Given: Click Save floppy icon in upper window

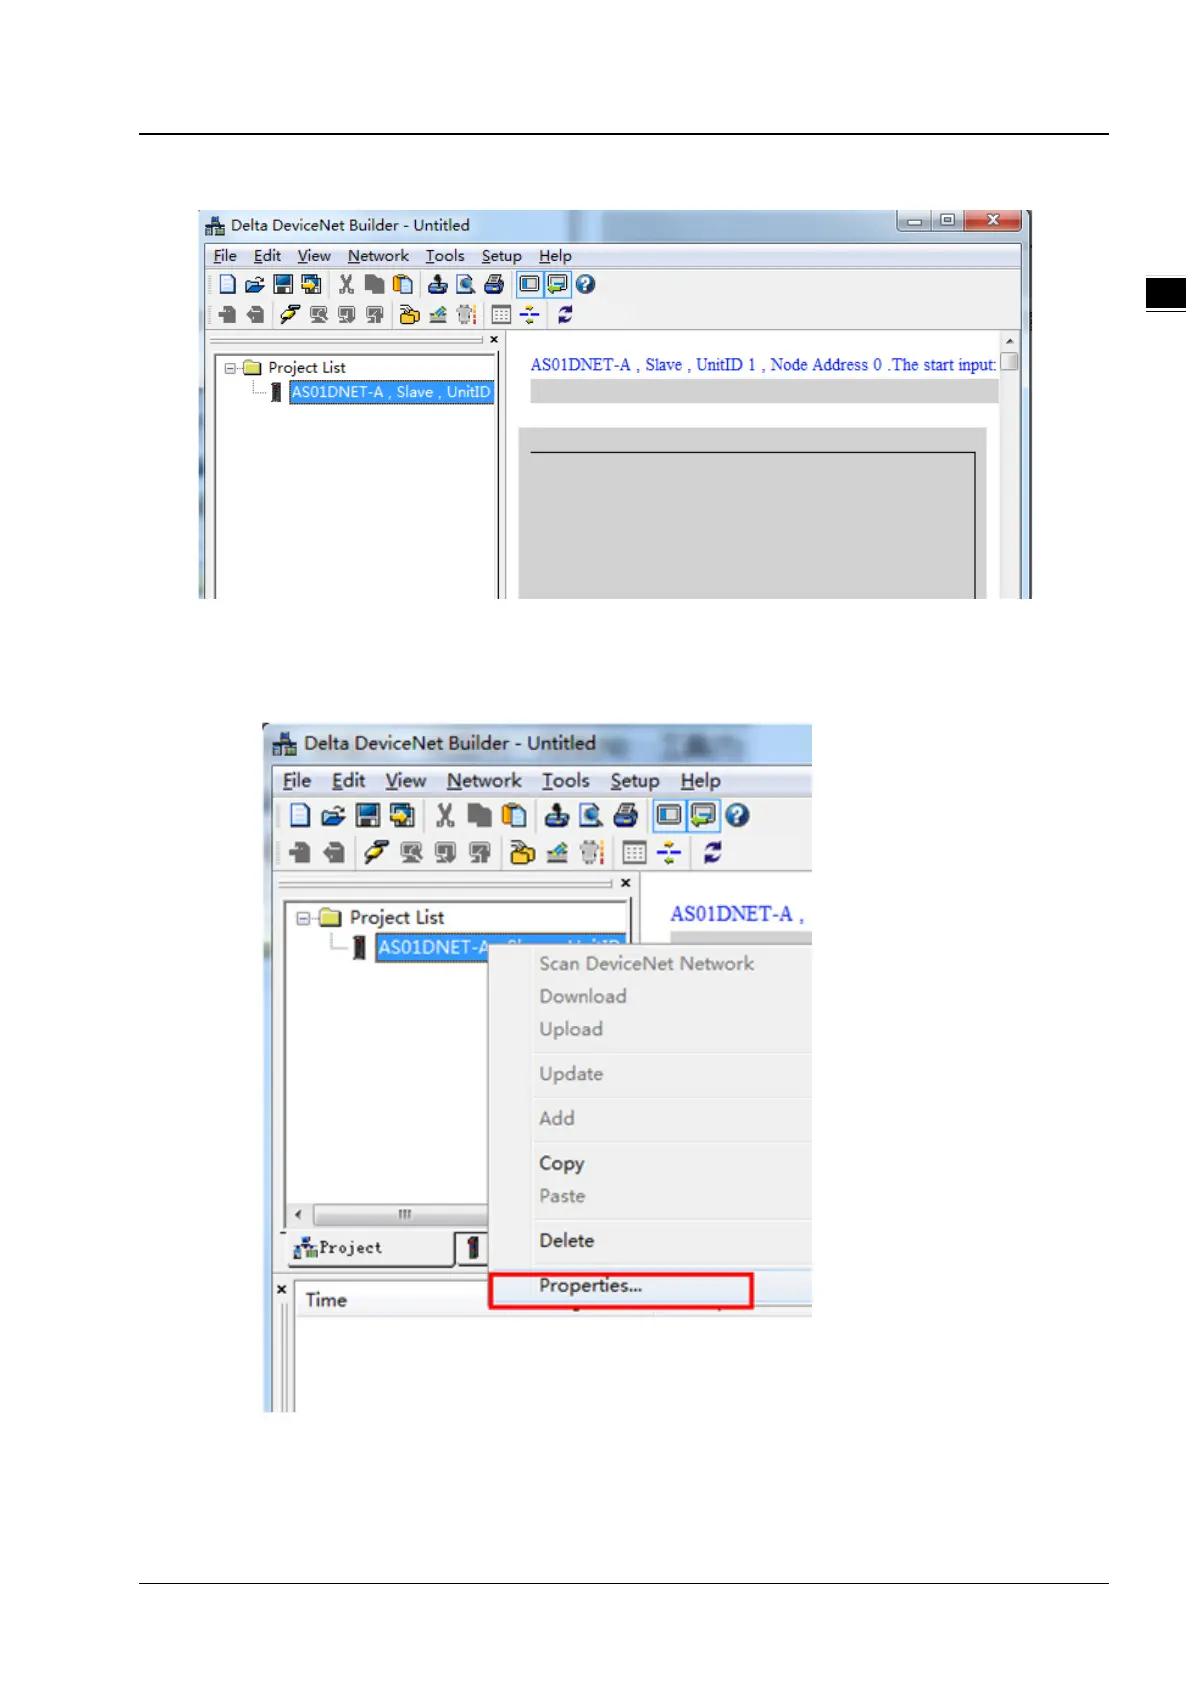Looking at the screenshot, I should (x=283, y=284).
